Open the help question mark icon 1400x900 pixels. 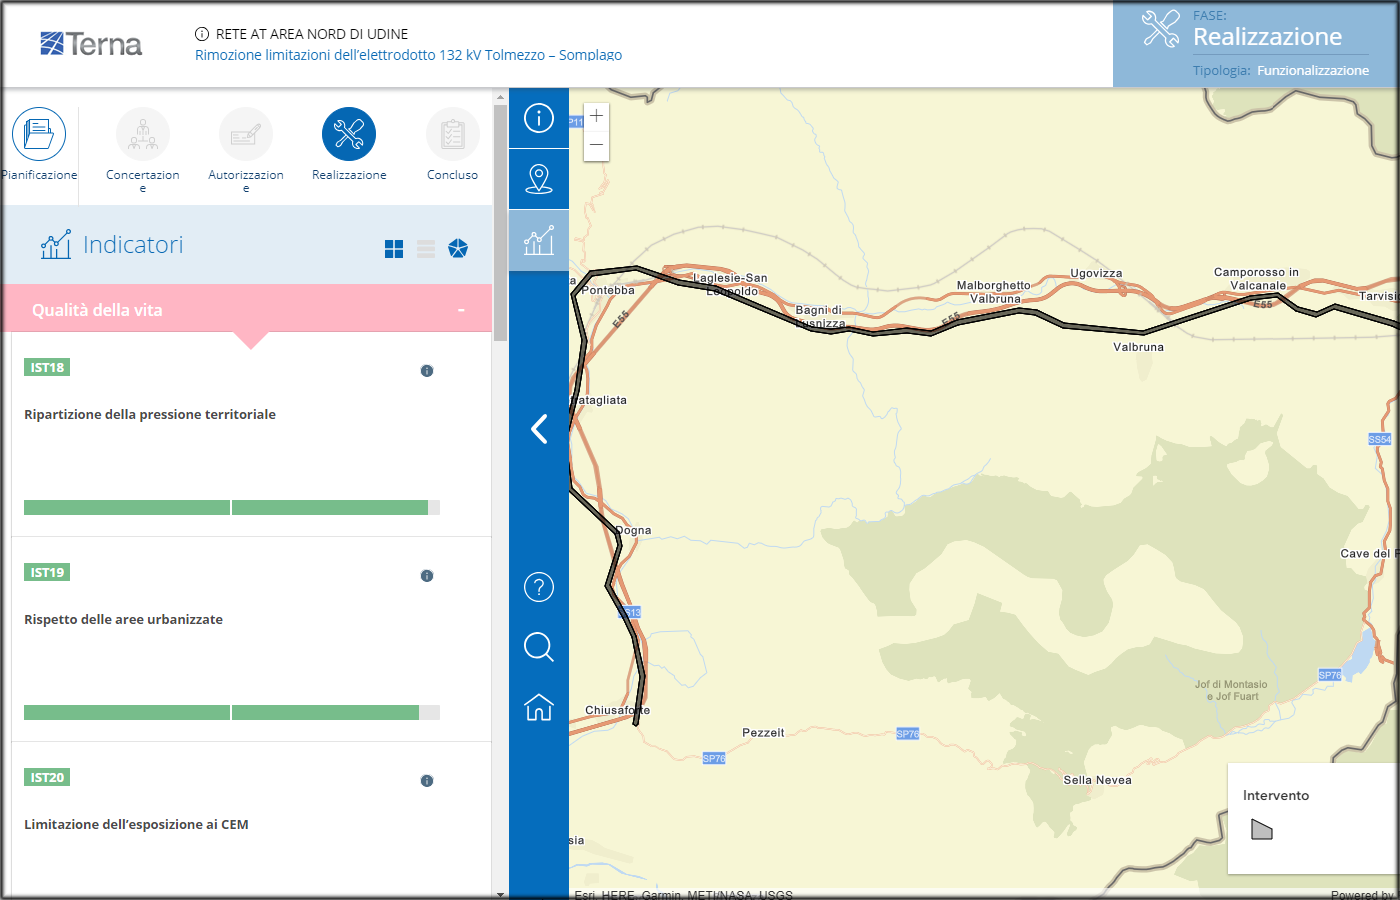tap(539, 587)
